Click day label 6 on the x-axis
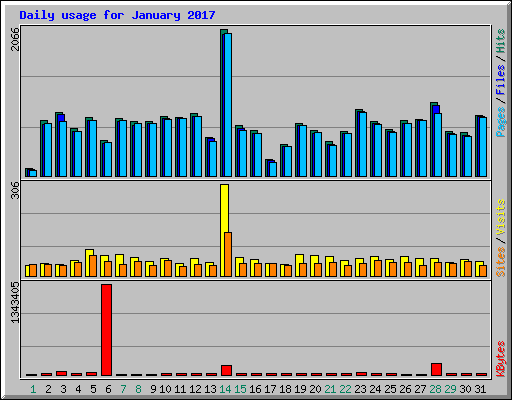 pyautogui.click(x=108, y=389)
